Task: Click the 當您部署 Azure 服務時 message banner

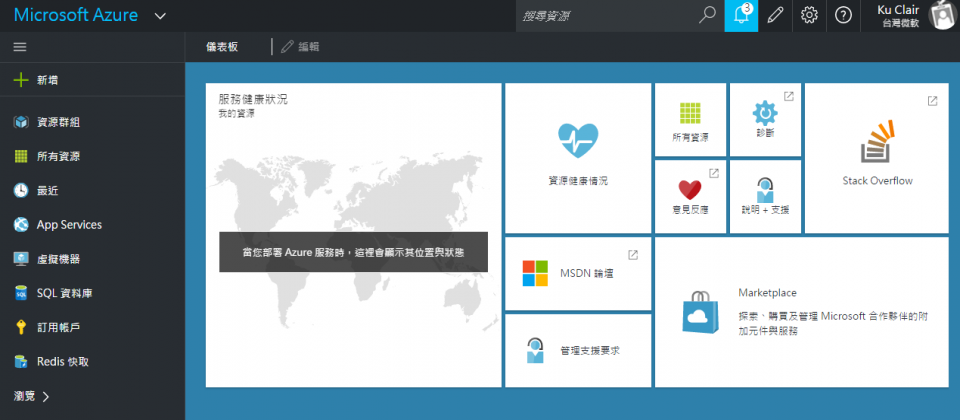Action: (353, 252)
